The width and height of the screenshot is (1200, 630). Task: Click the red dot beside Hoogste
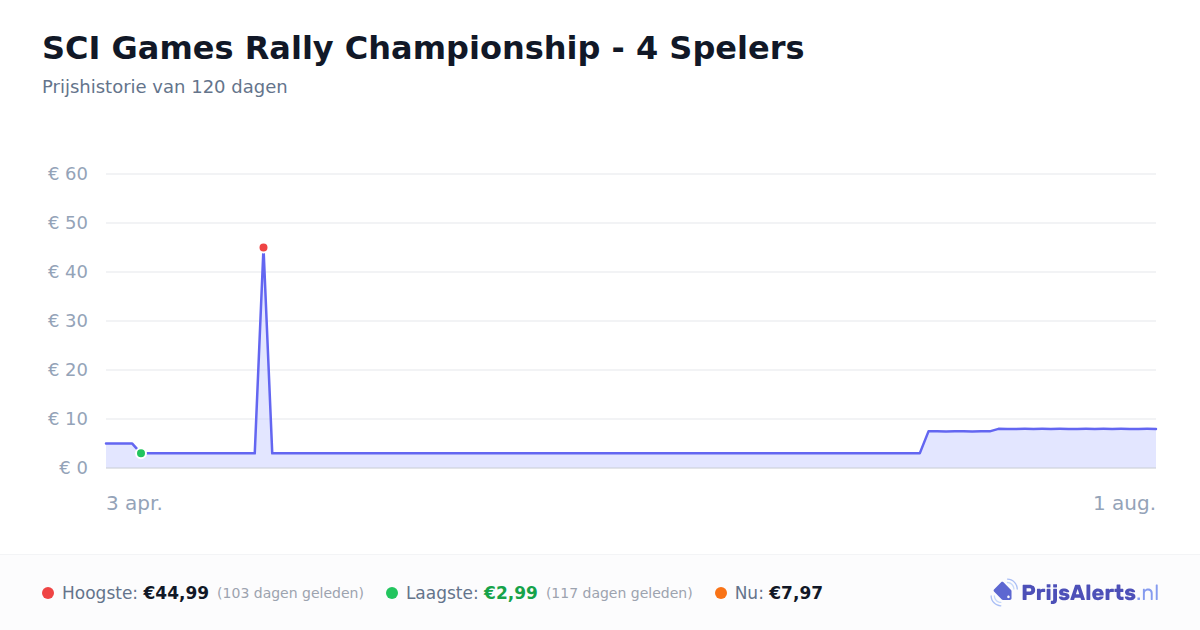(x=48, y=593)
